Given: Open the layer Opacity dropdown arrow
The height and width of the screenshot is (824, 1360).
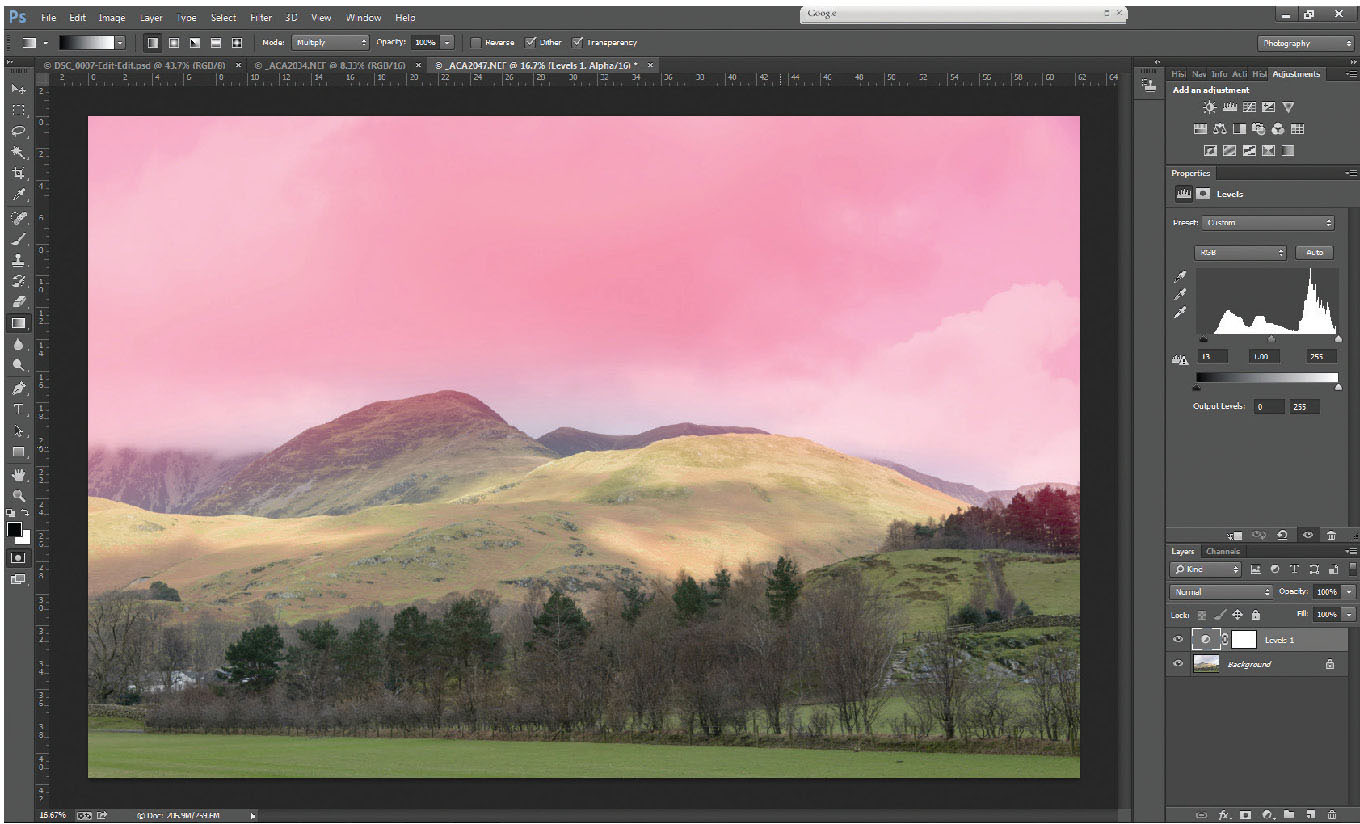Looking at the screenshot, I should pyautogui.click(x=1349, y=592).
